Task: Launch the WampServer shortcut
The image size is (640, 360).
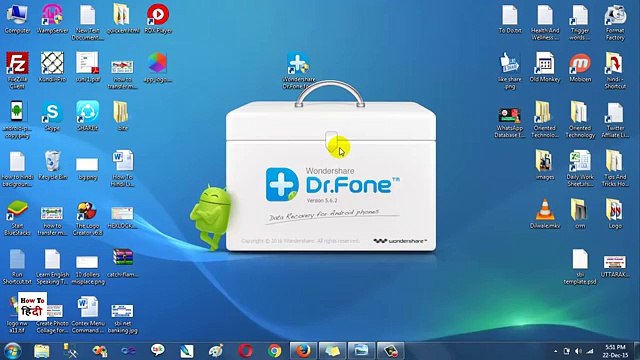Action: tap(52, 19)
